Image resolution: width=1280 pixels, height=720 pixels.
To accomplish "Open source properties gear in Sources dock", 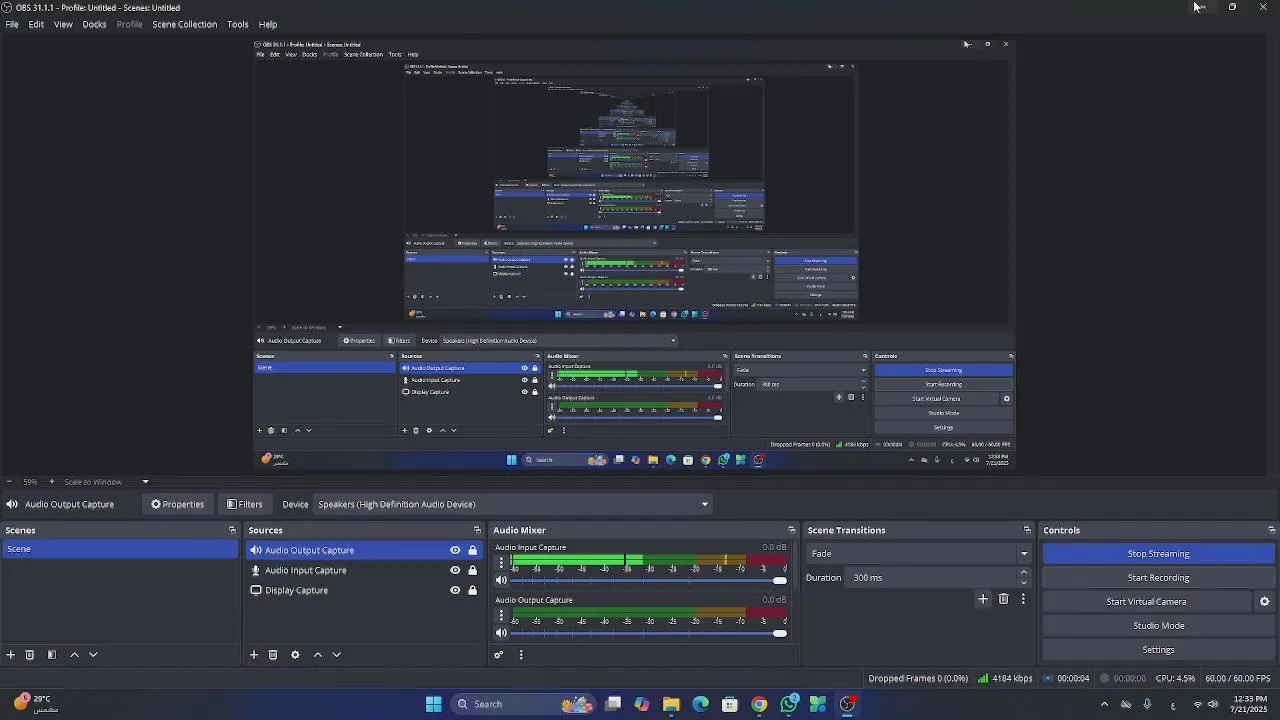I will pos(295,655).
